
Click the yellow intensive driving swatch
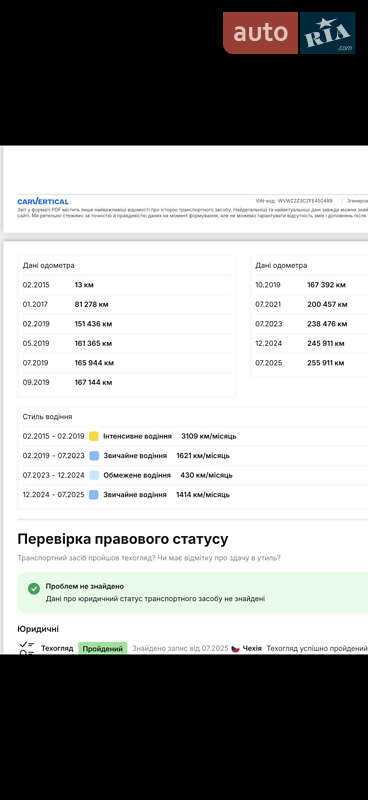pos(93,436)
